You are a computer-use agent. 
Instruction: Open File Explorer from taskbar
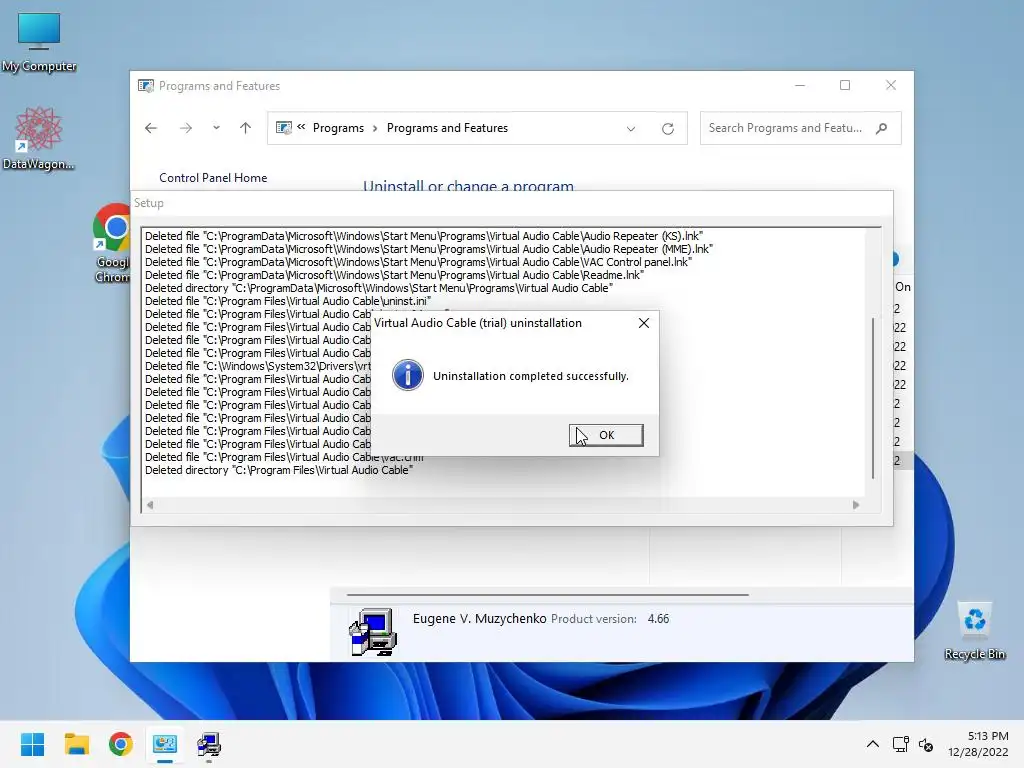point(76,744)
